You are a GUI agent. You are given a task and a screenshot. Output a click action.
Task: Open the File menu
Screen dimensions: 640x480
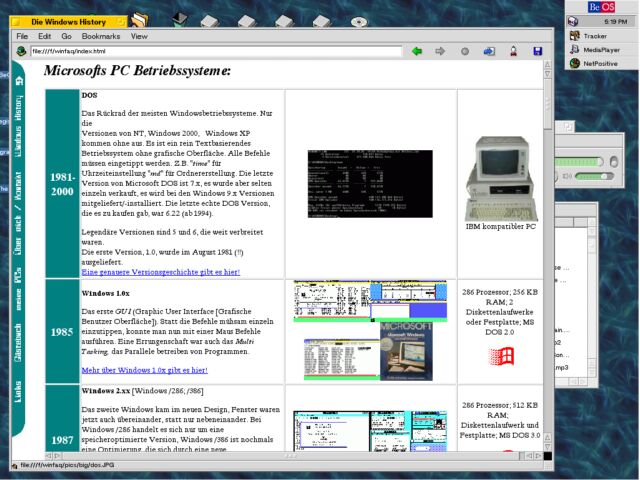[22, 36]
